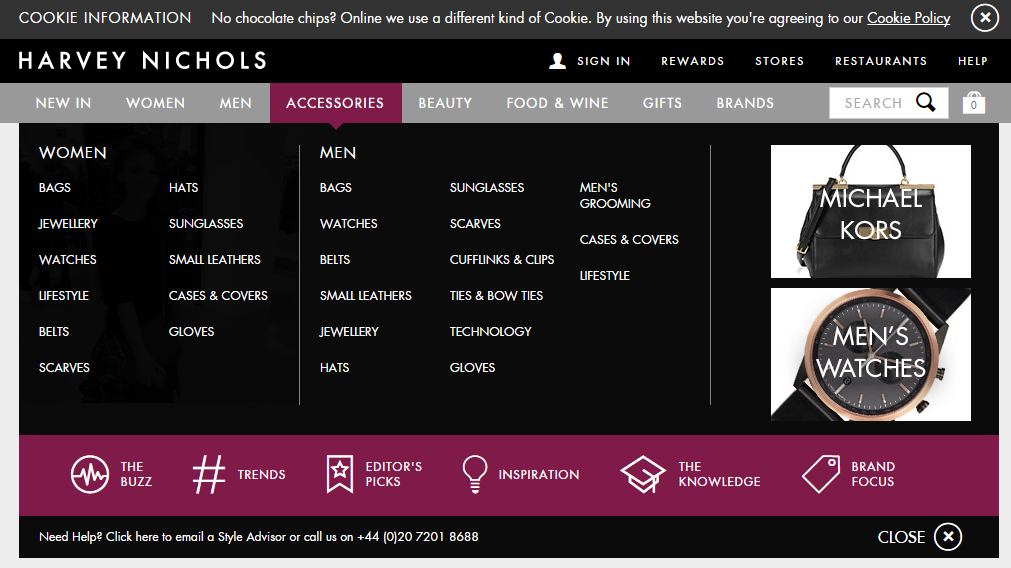Expand the Beauty navigation menu
Viewport: 1011px width, 568px height.
coord(445,103)
